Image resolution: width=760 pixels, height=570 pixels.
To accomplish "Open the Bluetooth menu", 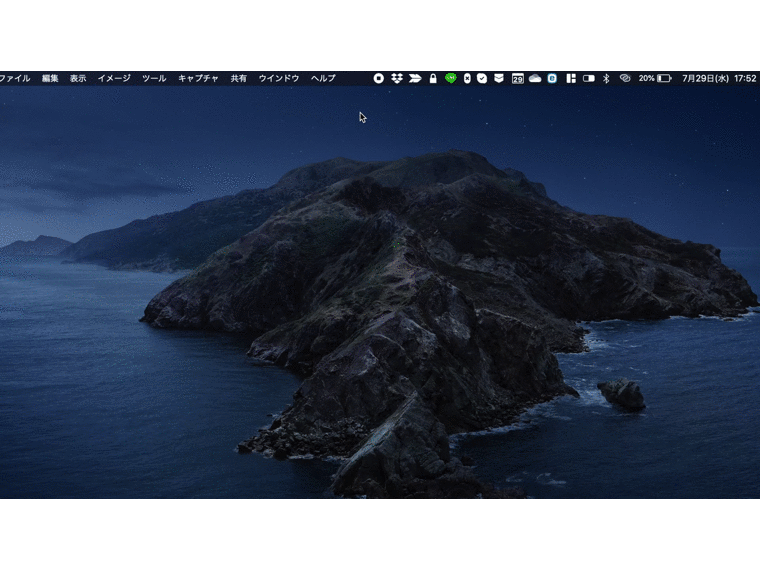I will coord(606,78).
